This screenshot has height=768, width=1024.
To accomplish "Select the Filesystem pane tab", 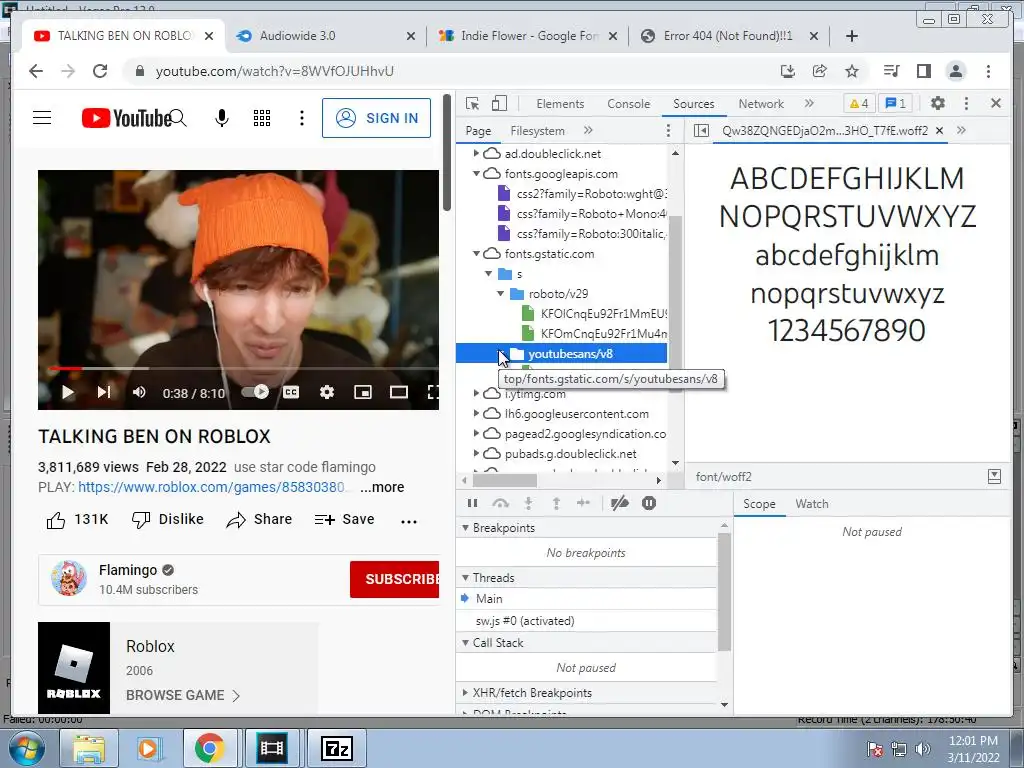I will coord(537,131).
